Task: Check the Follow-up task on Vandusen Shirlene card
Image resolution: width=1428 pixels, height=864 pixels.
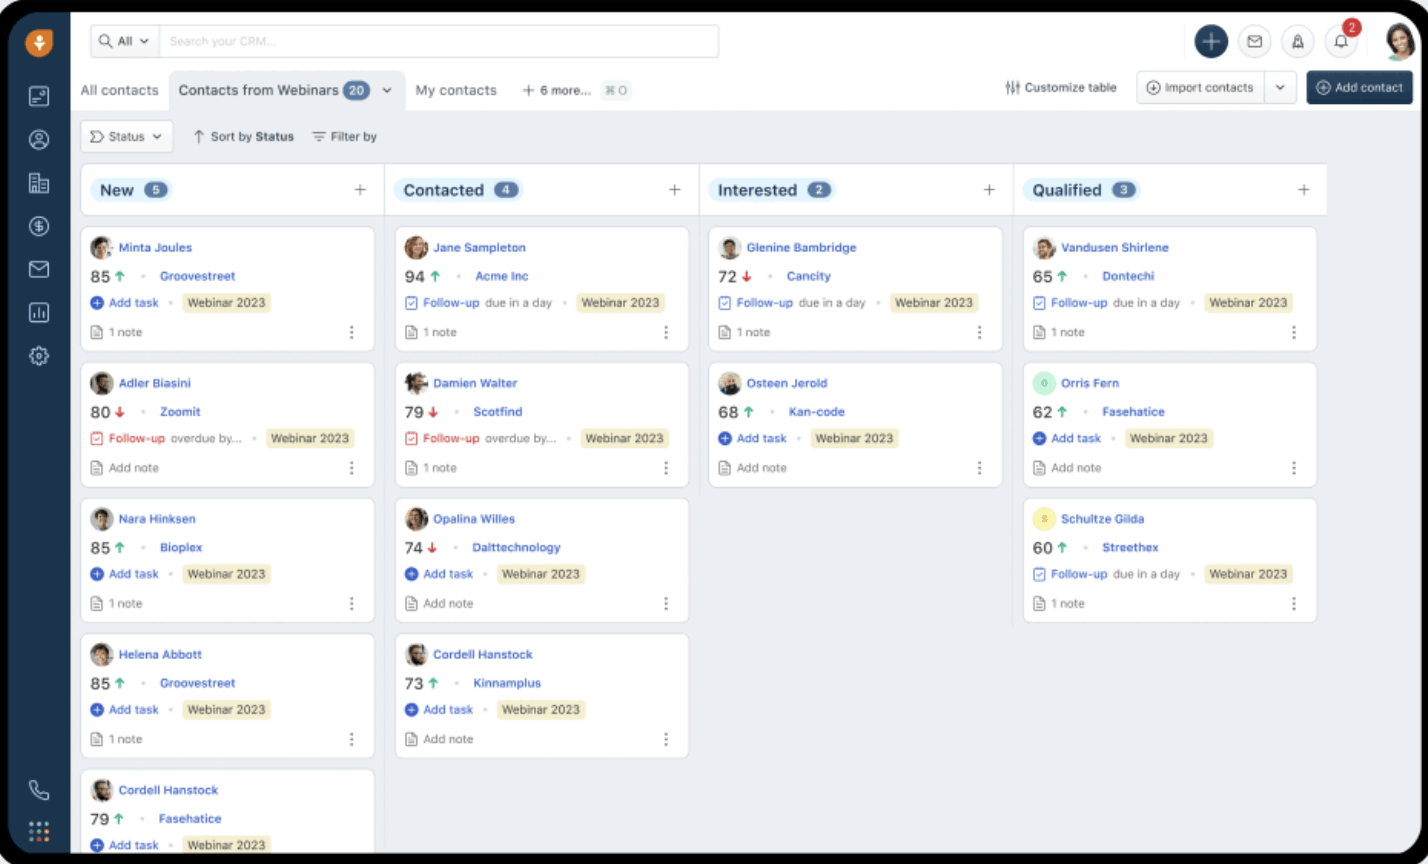Action: pyautogui.click(x=1039, y=303)
